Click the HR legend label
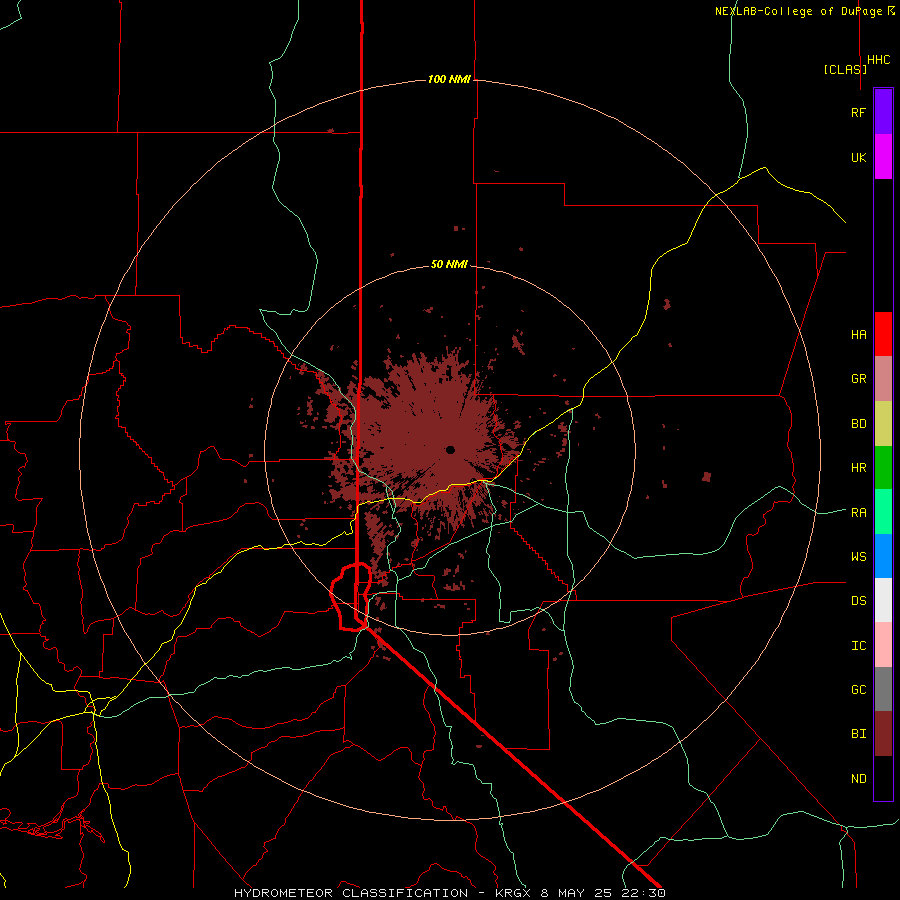The image size is (900, 900). tap(858, 468)
